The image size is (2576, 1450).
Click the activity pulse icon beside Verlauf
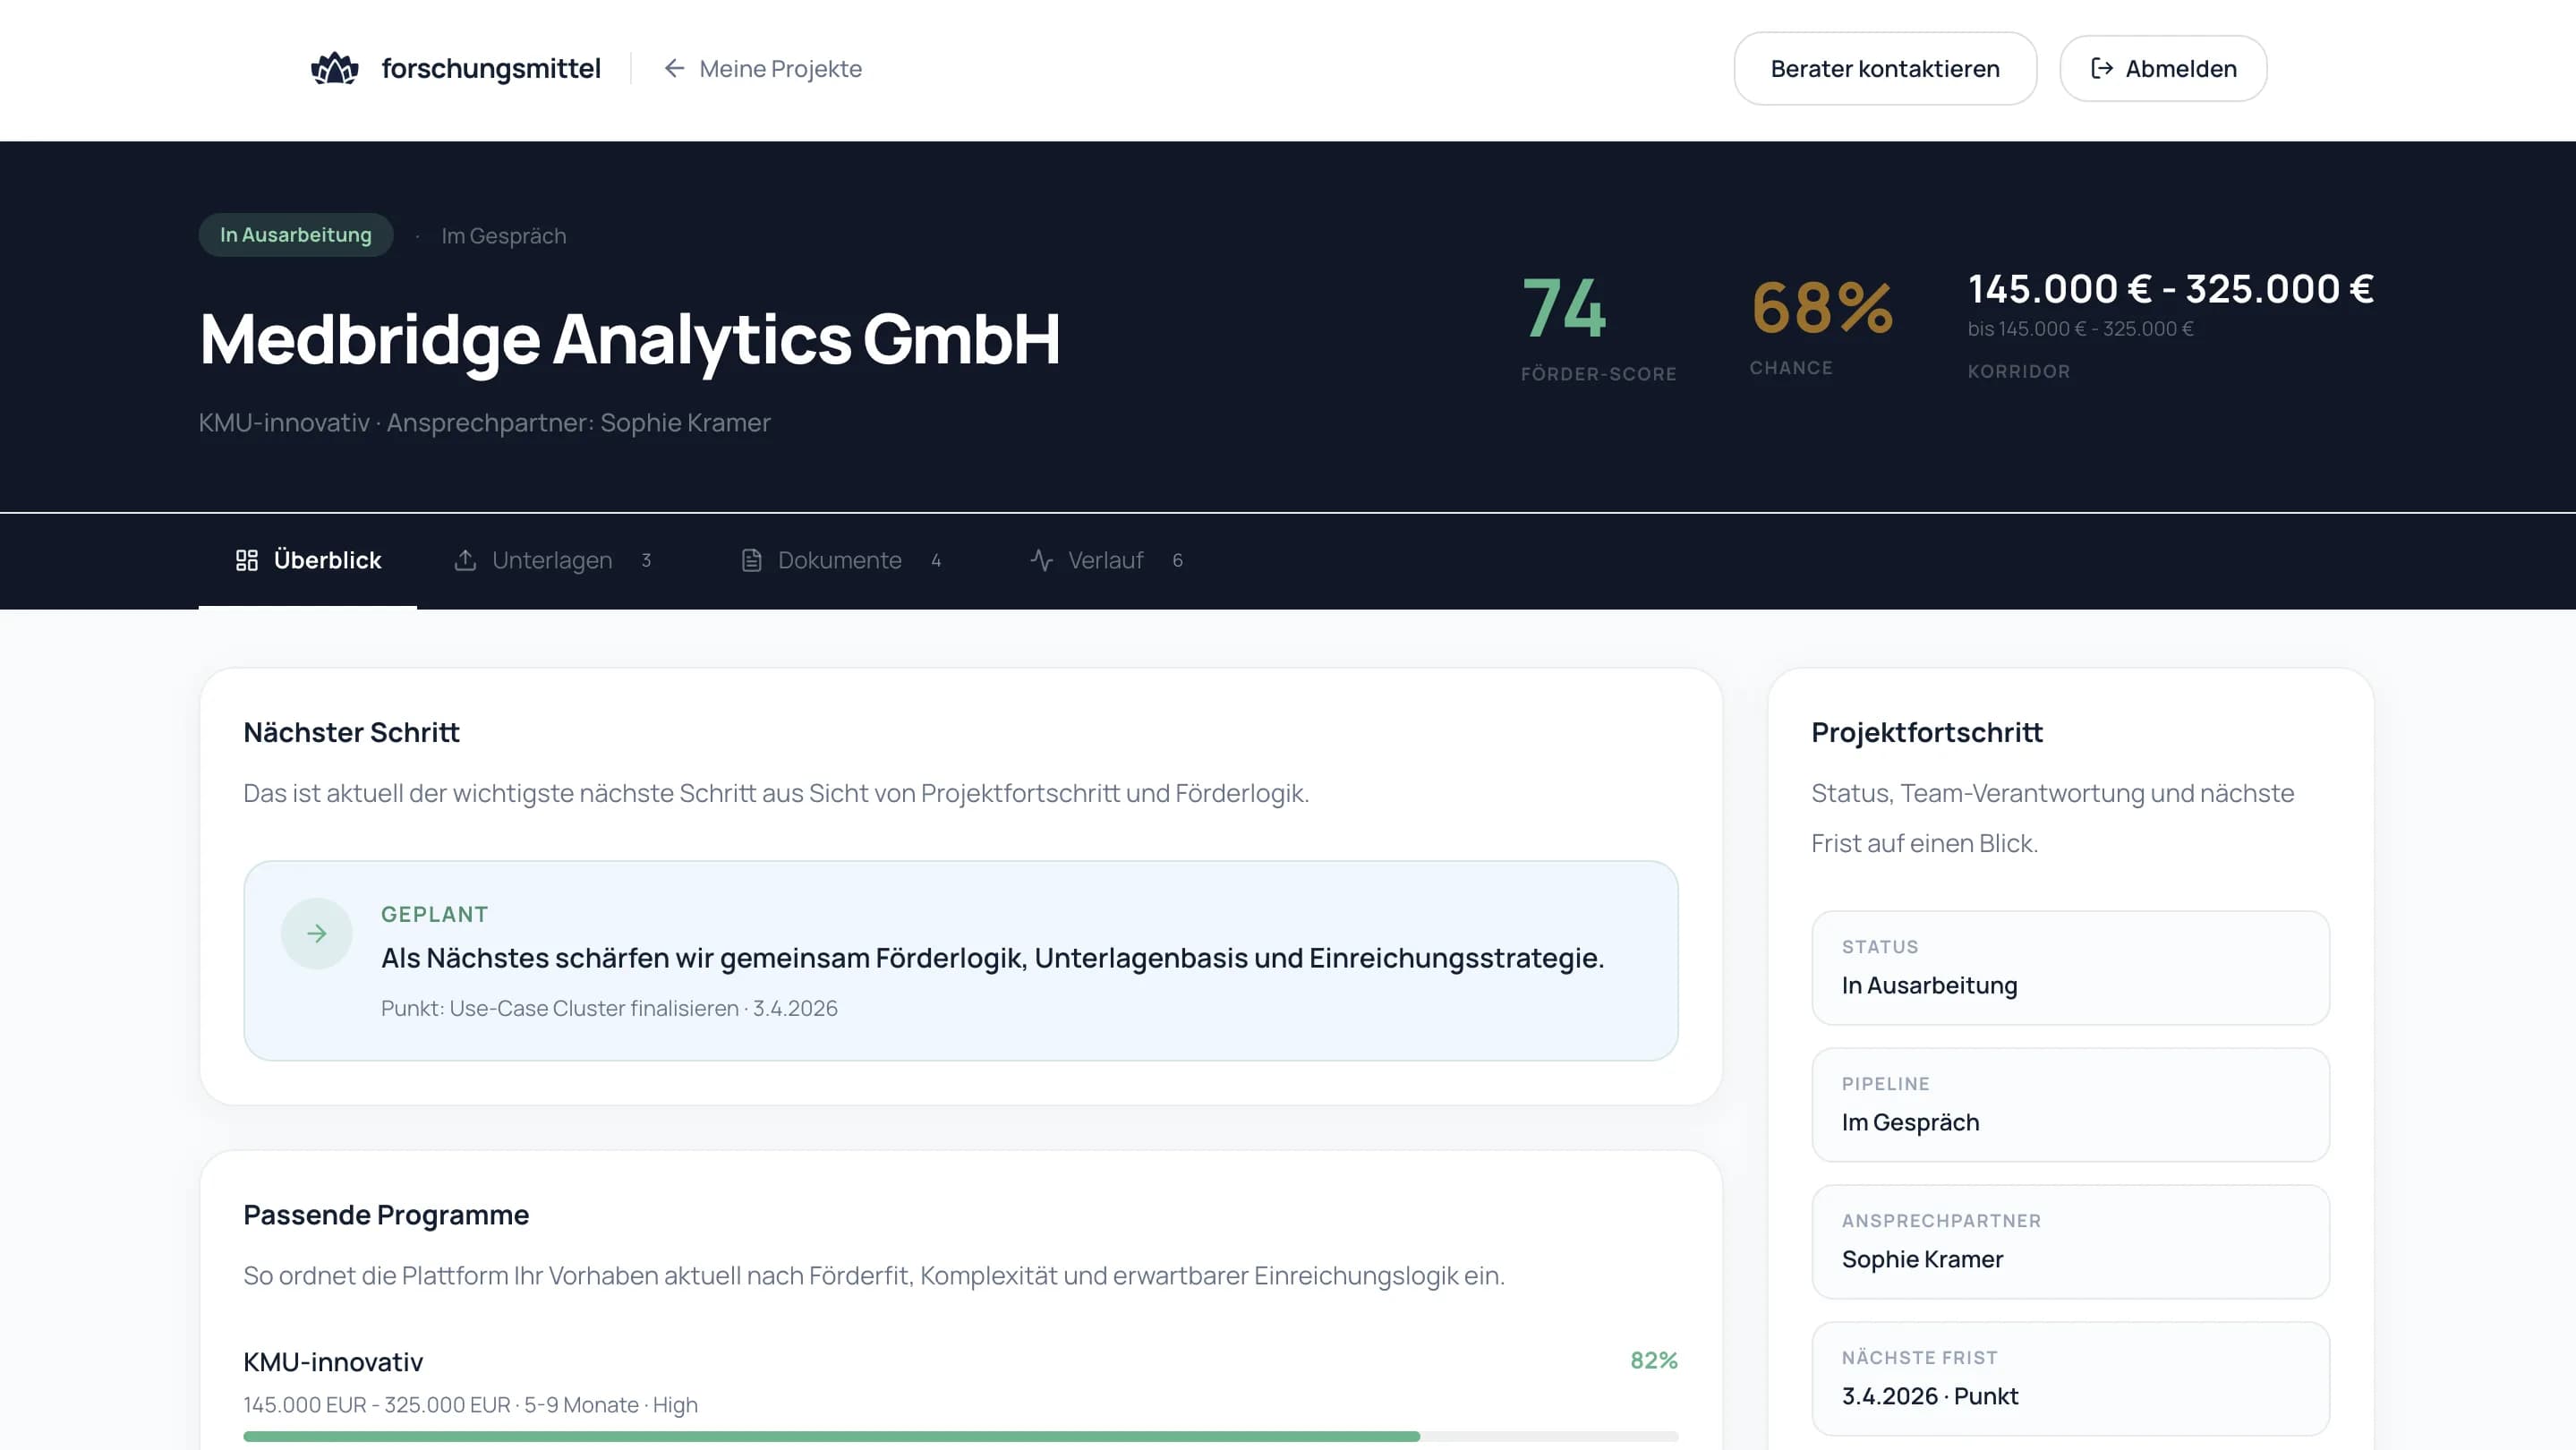point(1041,560)
